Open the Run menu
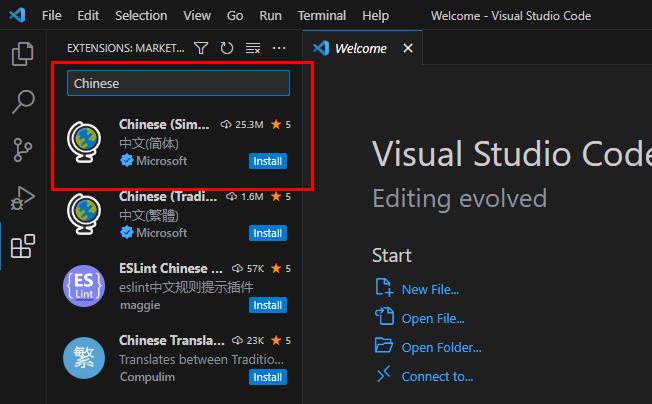This screenshot has width=652, height=404. click(270, 16)
